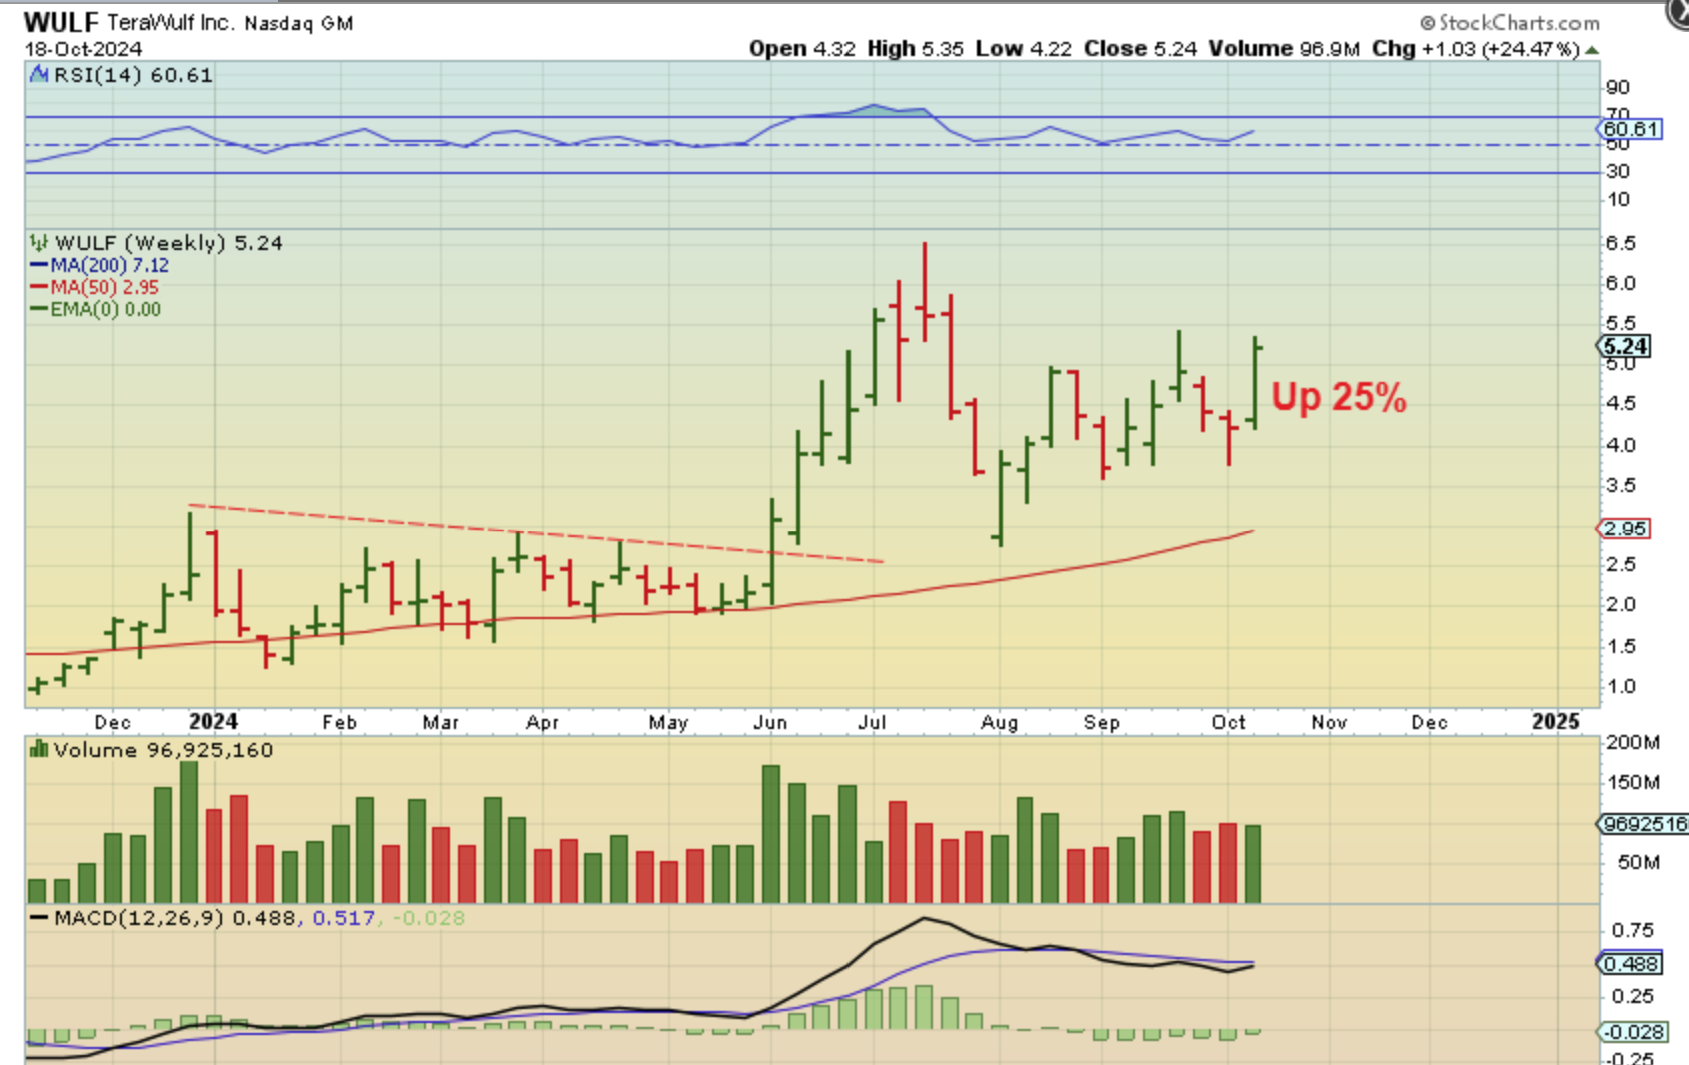Click the Volume 96.9M header value
The width and height of the screenshot is (1689, 1065).
(1284, 49)
